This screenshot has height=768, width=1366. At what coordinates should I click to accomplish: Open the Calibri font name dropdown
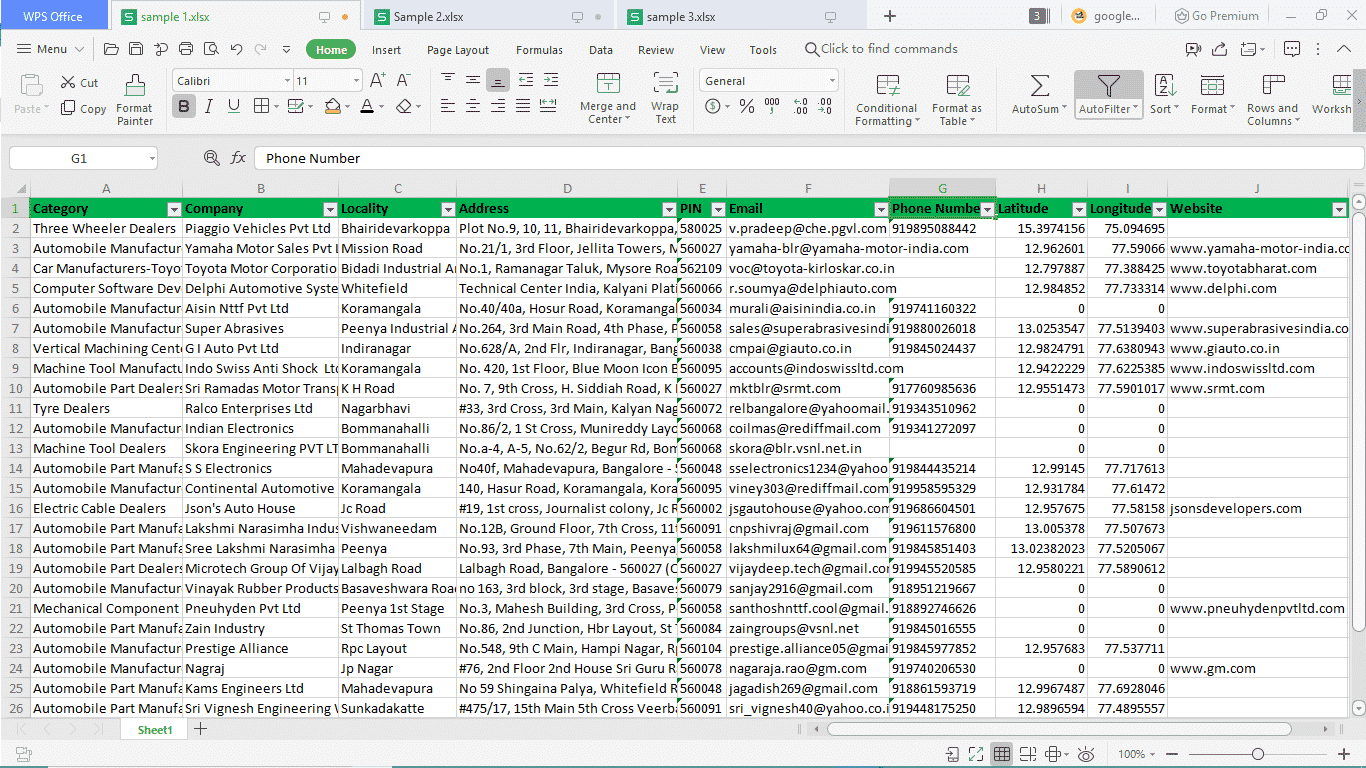click(x=285, y=81)
